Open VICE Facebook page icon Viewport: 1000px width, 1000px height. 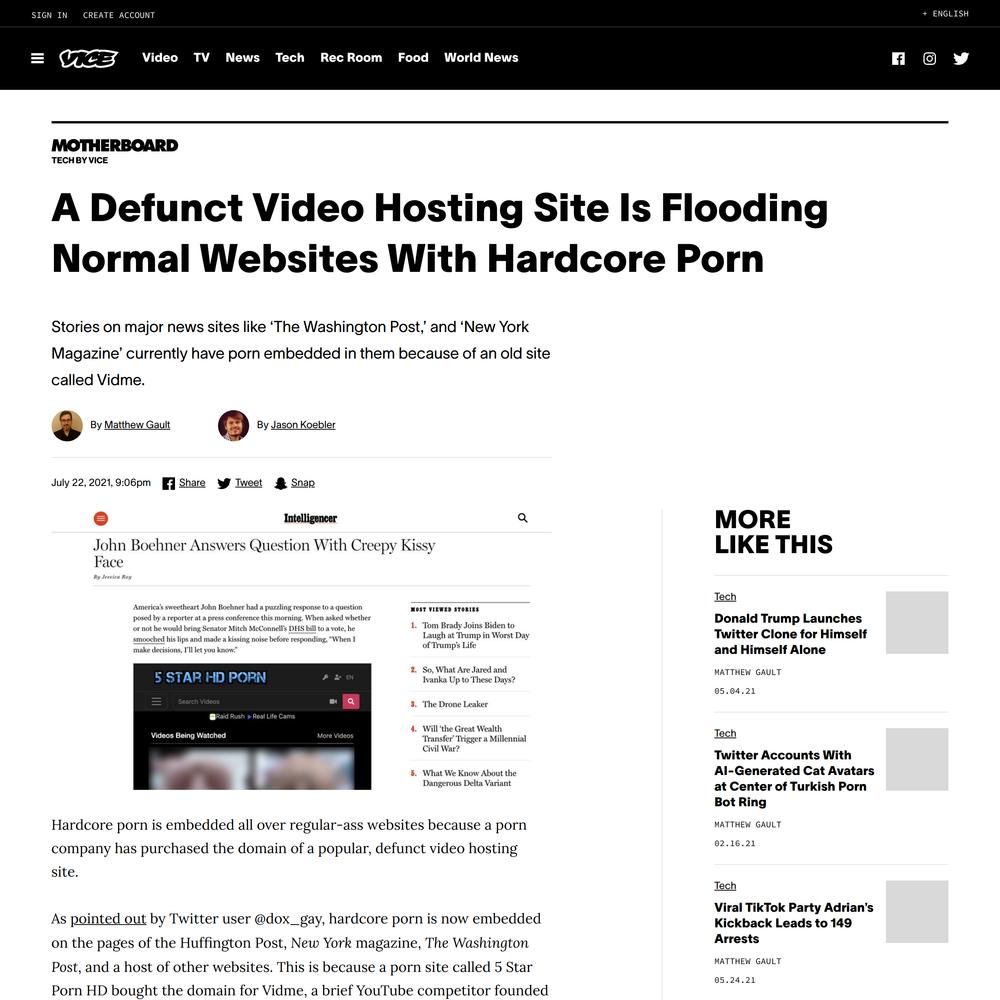pos(898,59)
